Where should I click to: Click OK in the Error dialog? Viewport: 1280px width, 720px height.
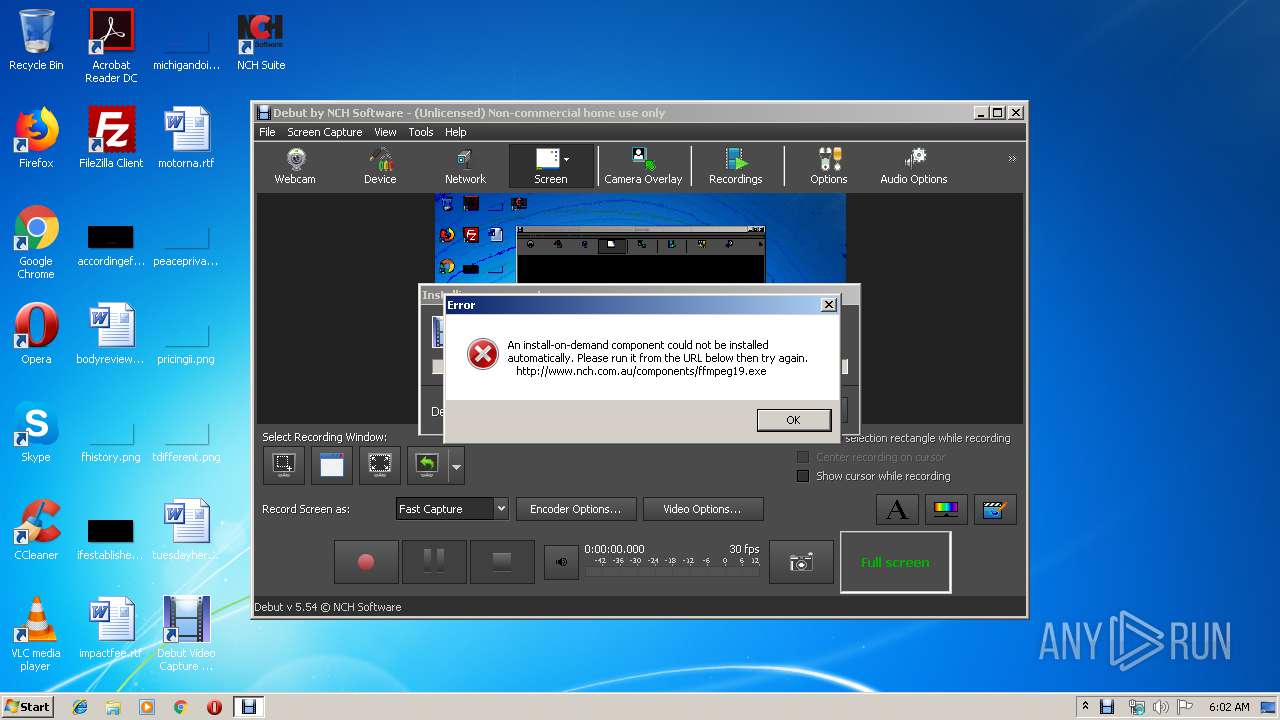click(793, 420)
